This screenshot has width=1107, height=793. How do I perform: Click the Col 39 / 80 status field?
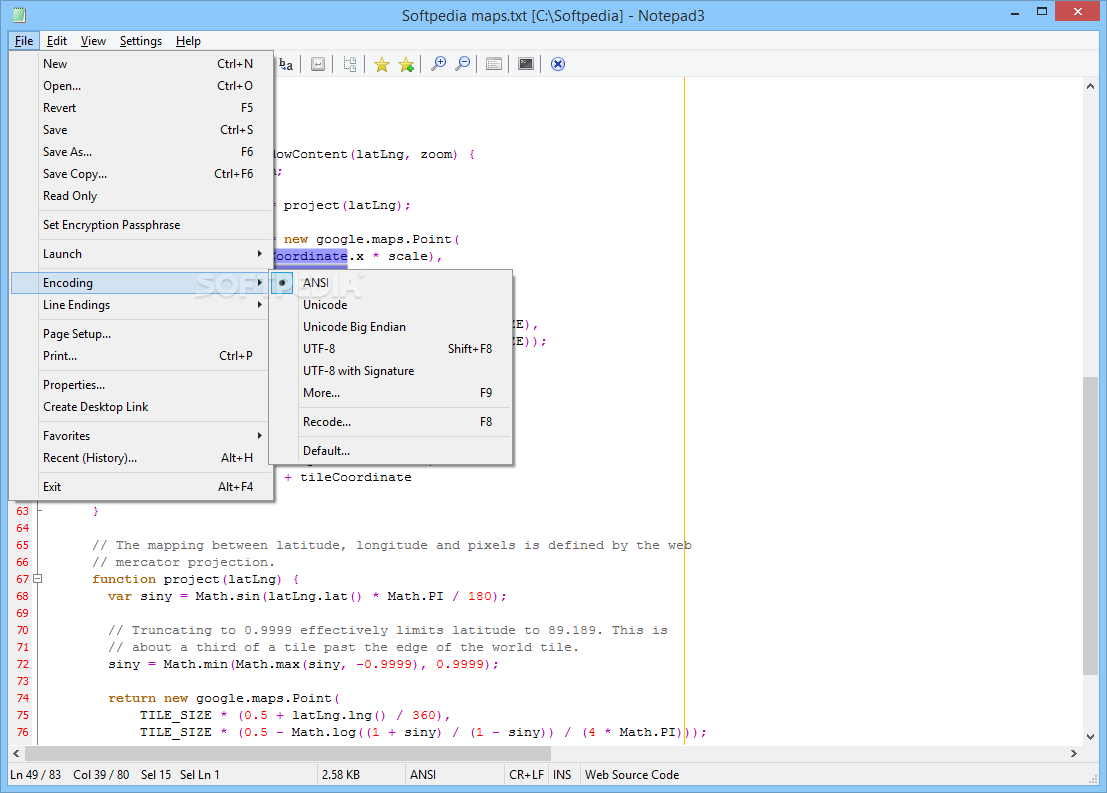(x=101, y=775)
